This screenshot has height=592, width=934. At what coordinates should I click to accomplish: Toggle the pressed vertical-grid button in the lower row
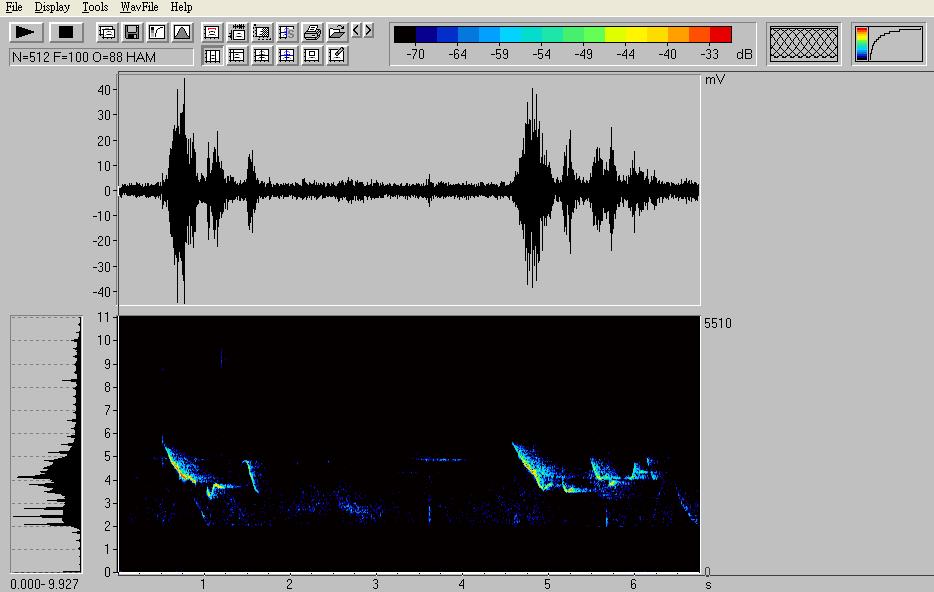point(212,56)
